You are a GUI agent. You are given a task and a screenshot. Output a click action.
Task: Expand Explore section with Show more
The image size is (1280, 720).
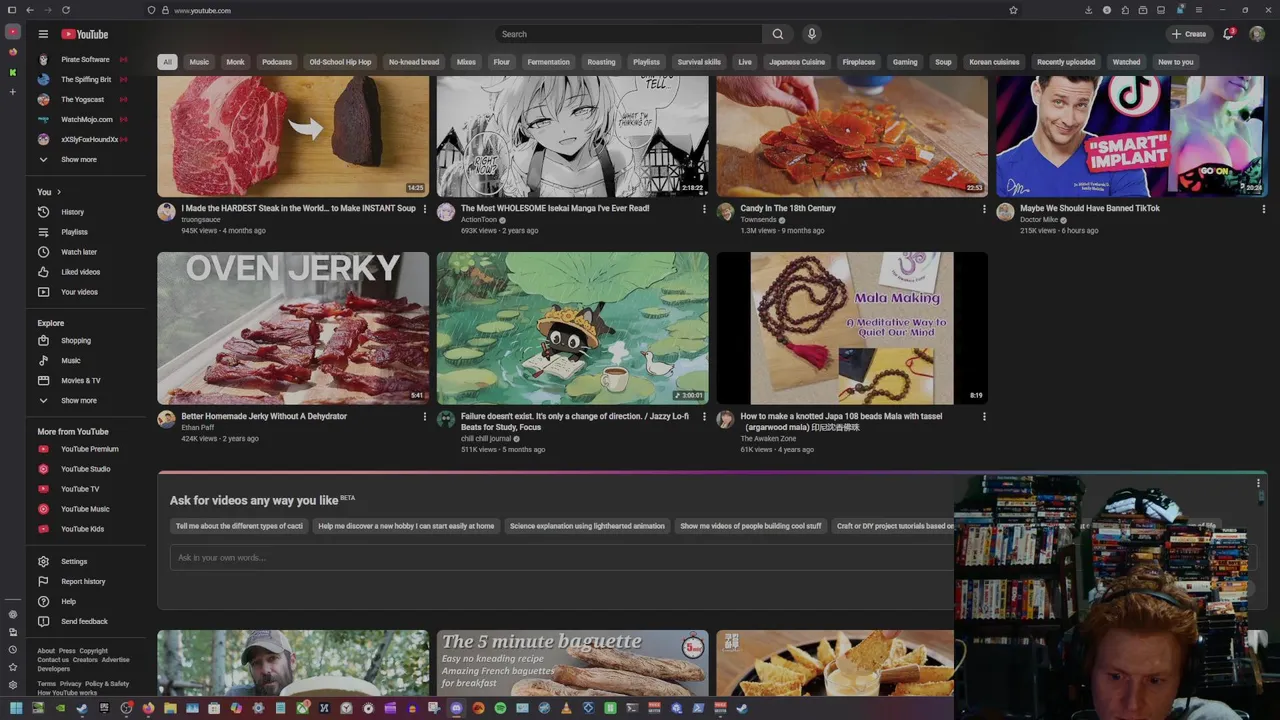(x=78, y=401)
